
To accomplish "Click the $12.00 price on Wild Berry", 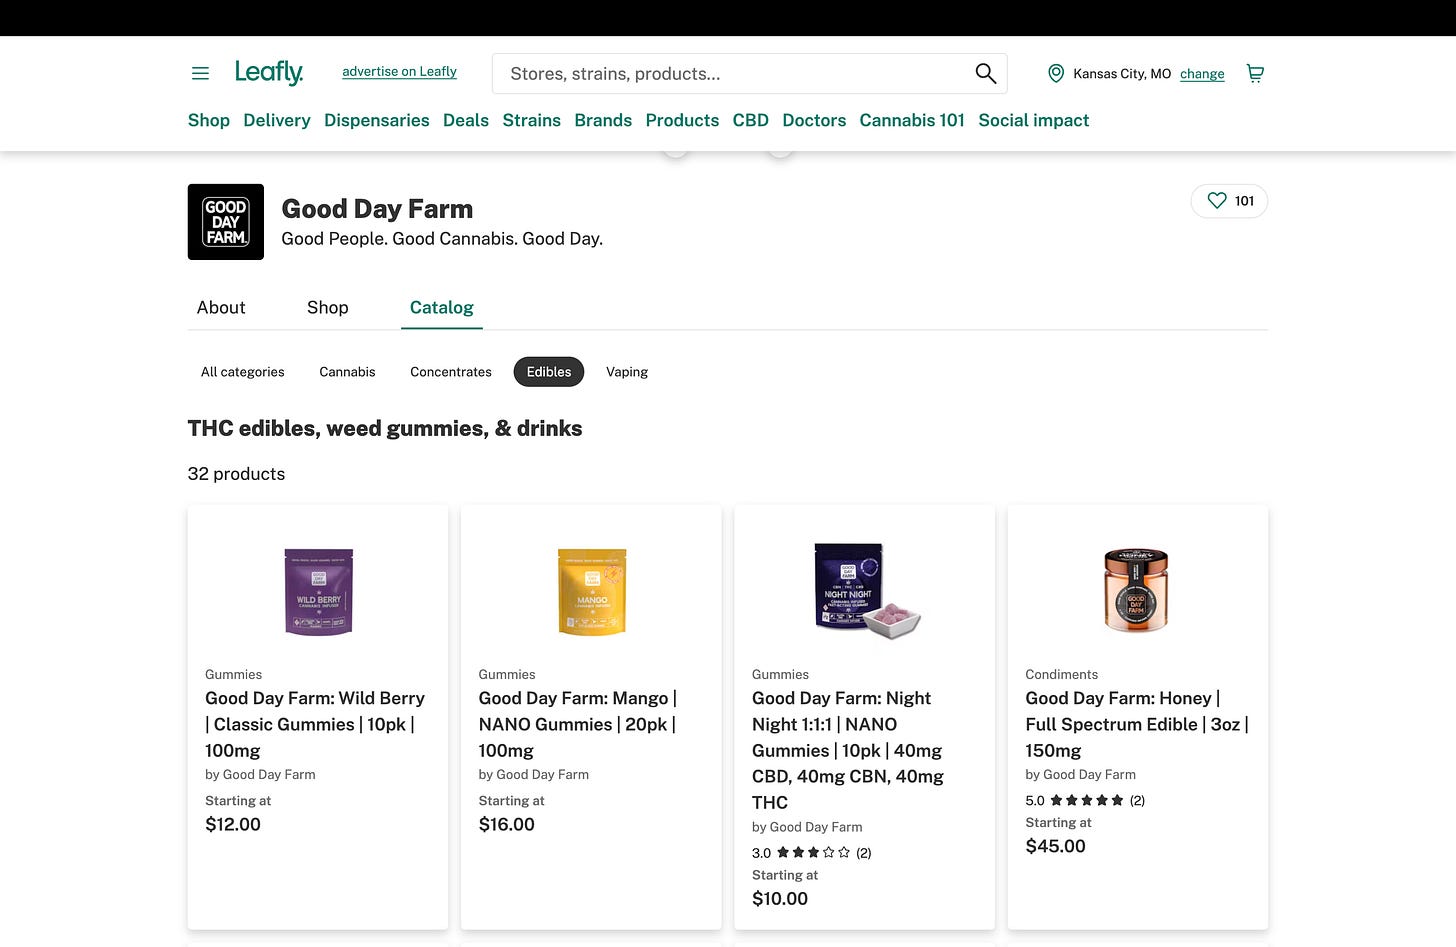I will tap(233, 825).
